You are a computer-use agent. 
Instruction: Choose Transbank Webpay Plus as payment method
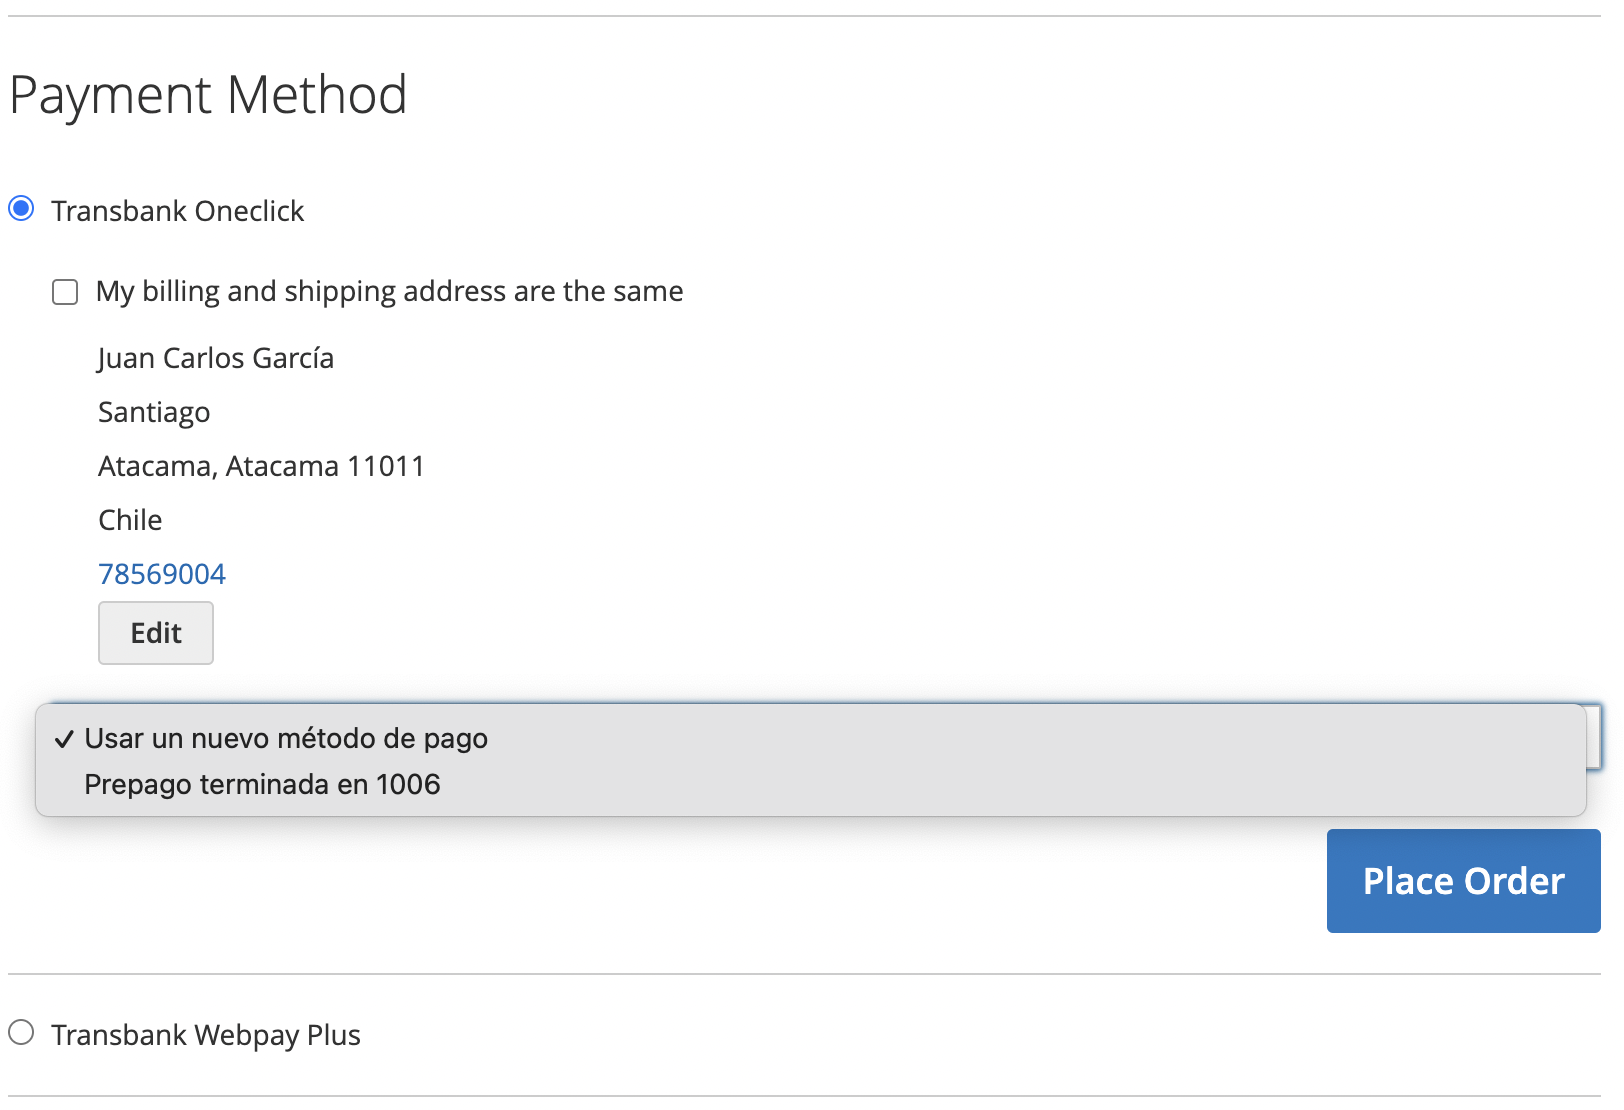click(x=22, y=1034)
